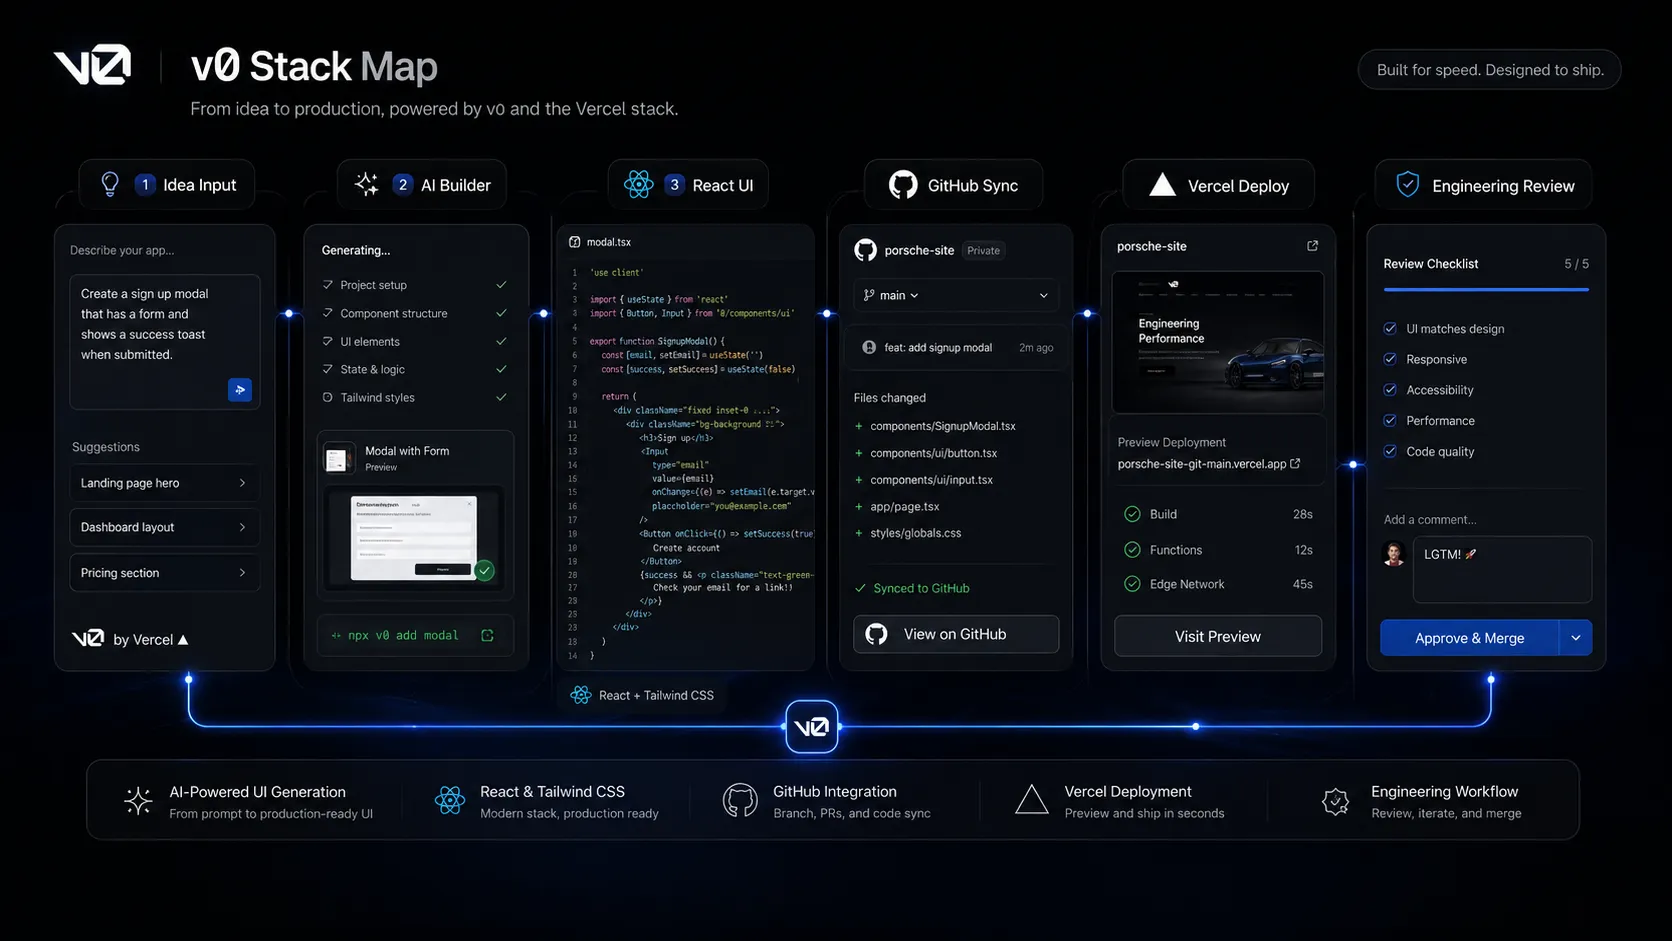Click the central v0 hub icon on the connector line
The width and height of the screenshot is (1672, 941).
pos(812,727)
